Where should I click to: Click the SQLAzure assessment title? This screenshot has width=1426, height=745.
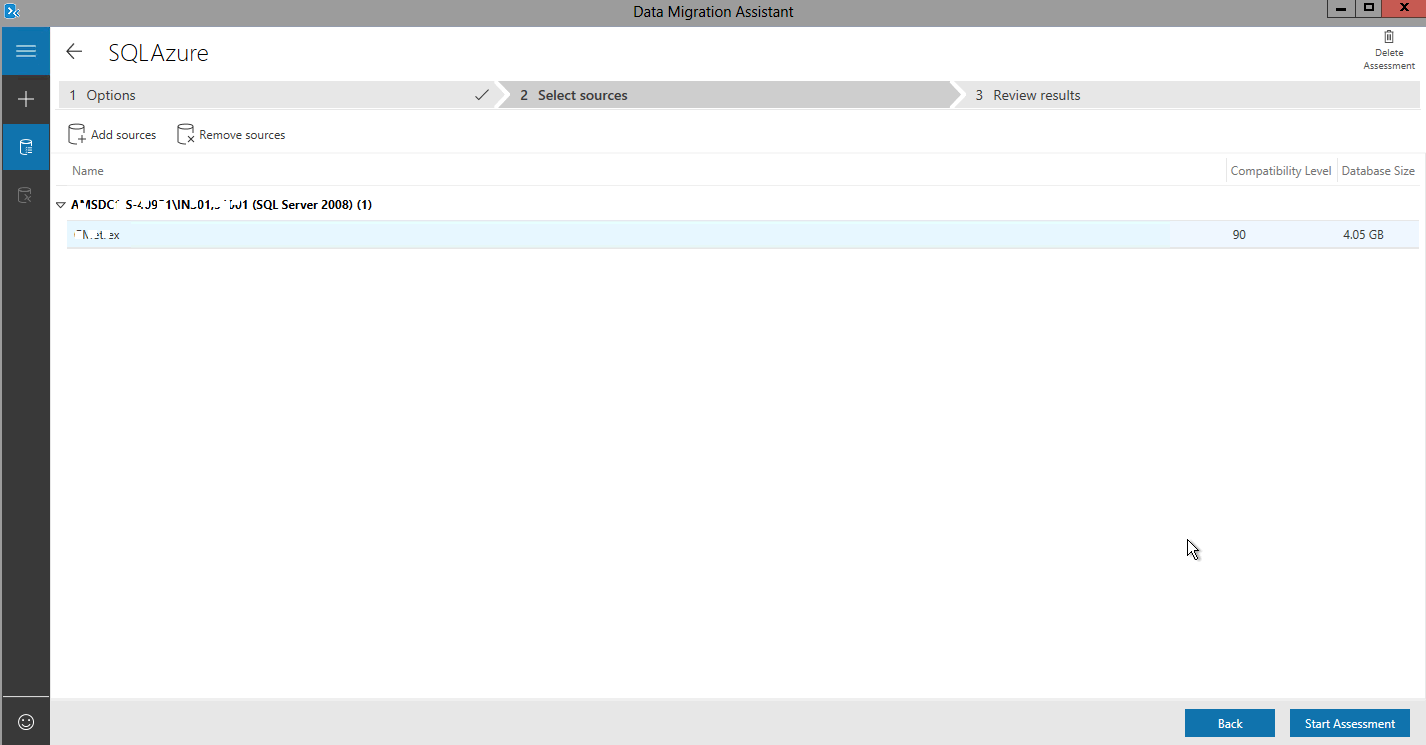[x=159, y=53]
